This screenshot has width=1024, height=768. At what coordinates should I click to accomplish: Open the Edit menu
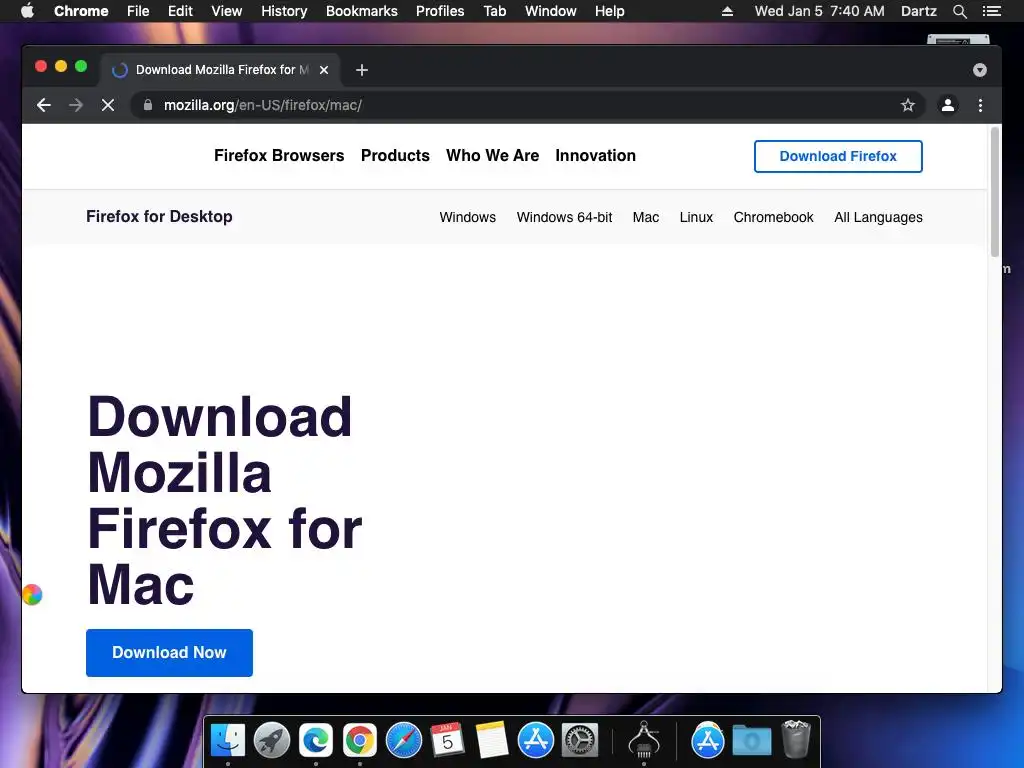tap(180, 11)
